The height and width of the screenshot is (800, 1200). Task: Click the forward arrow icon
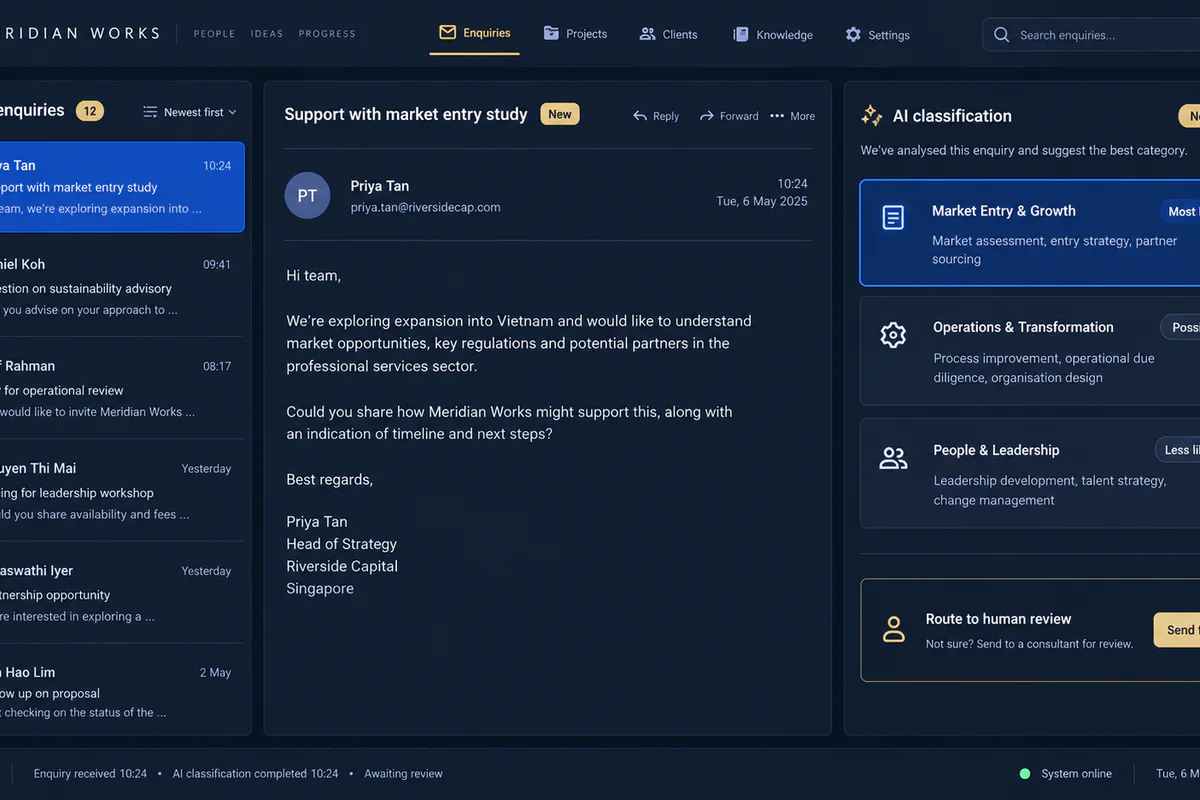707,116
